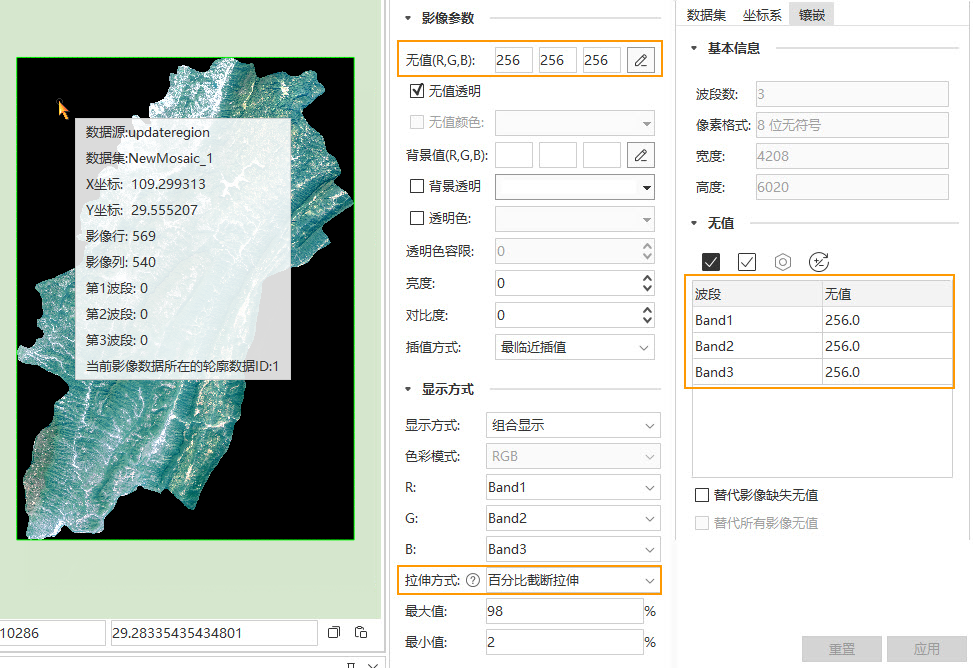Image resolution: width=973 pixels, height=668 pixels.
Task: Enable the 背景透明 checkbox
Action: [417, 187]
